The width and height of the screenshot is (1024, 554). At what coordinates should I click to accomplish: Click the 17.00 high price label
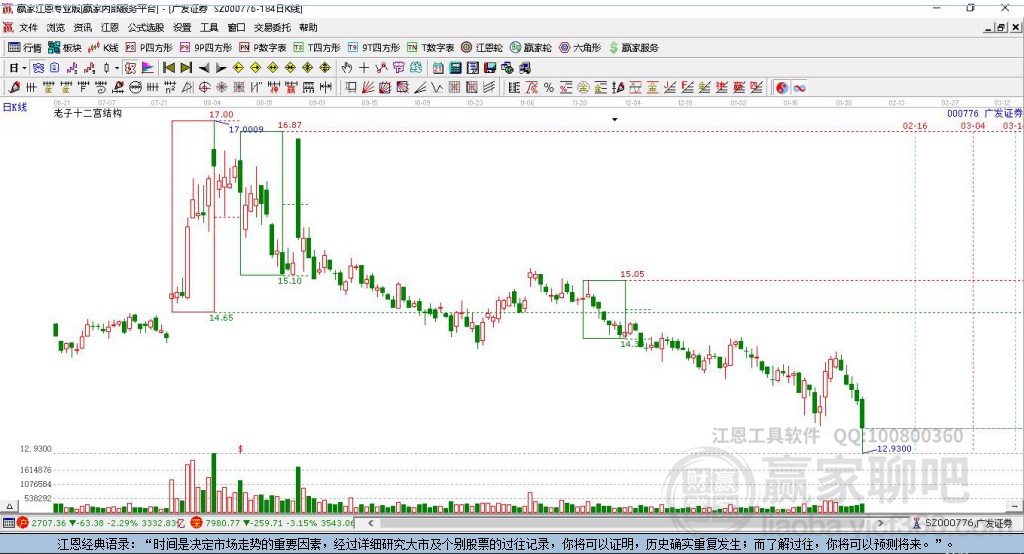221,115
